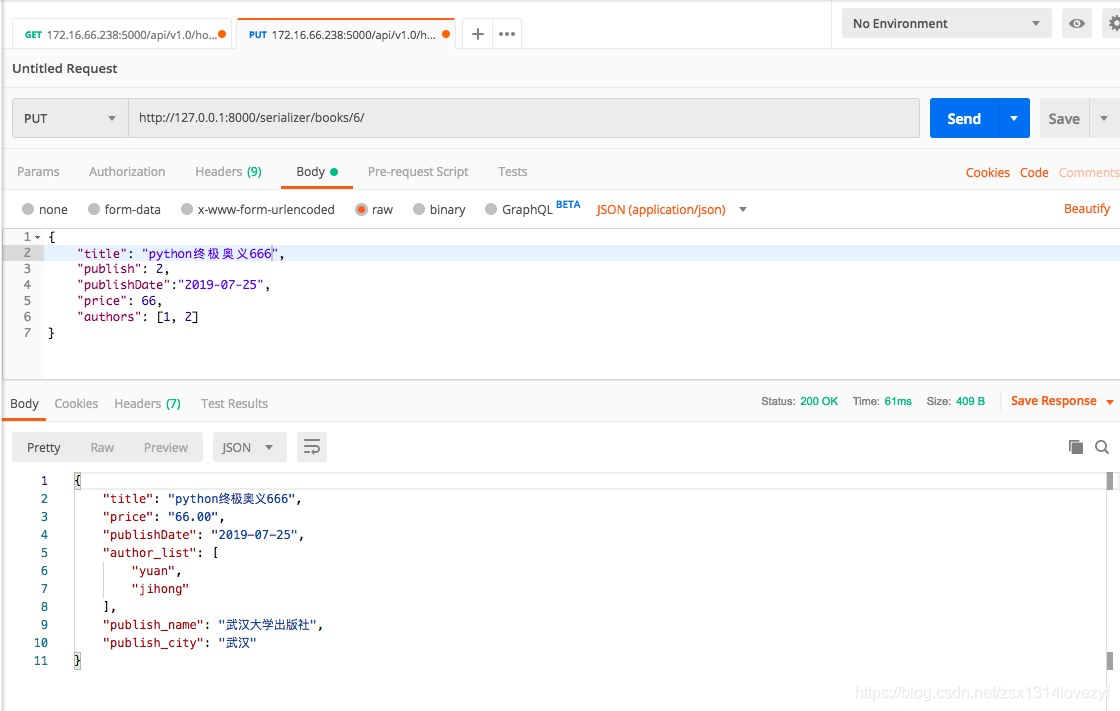This screenshot has width=1120, height=711.
Task: Open the No Environment dropdown
Action: [x=946, y=24]
